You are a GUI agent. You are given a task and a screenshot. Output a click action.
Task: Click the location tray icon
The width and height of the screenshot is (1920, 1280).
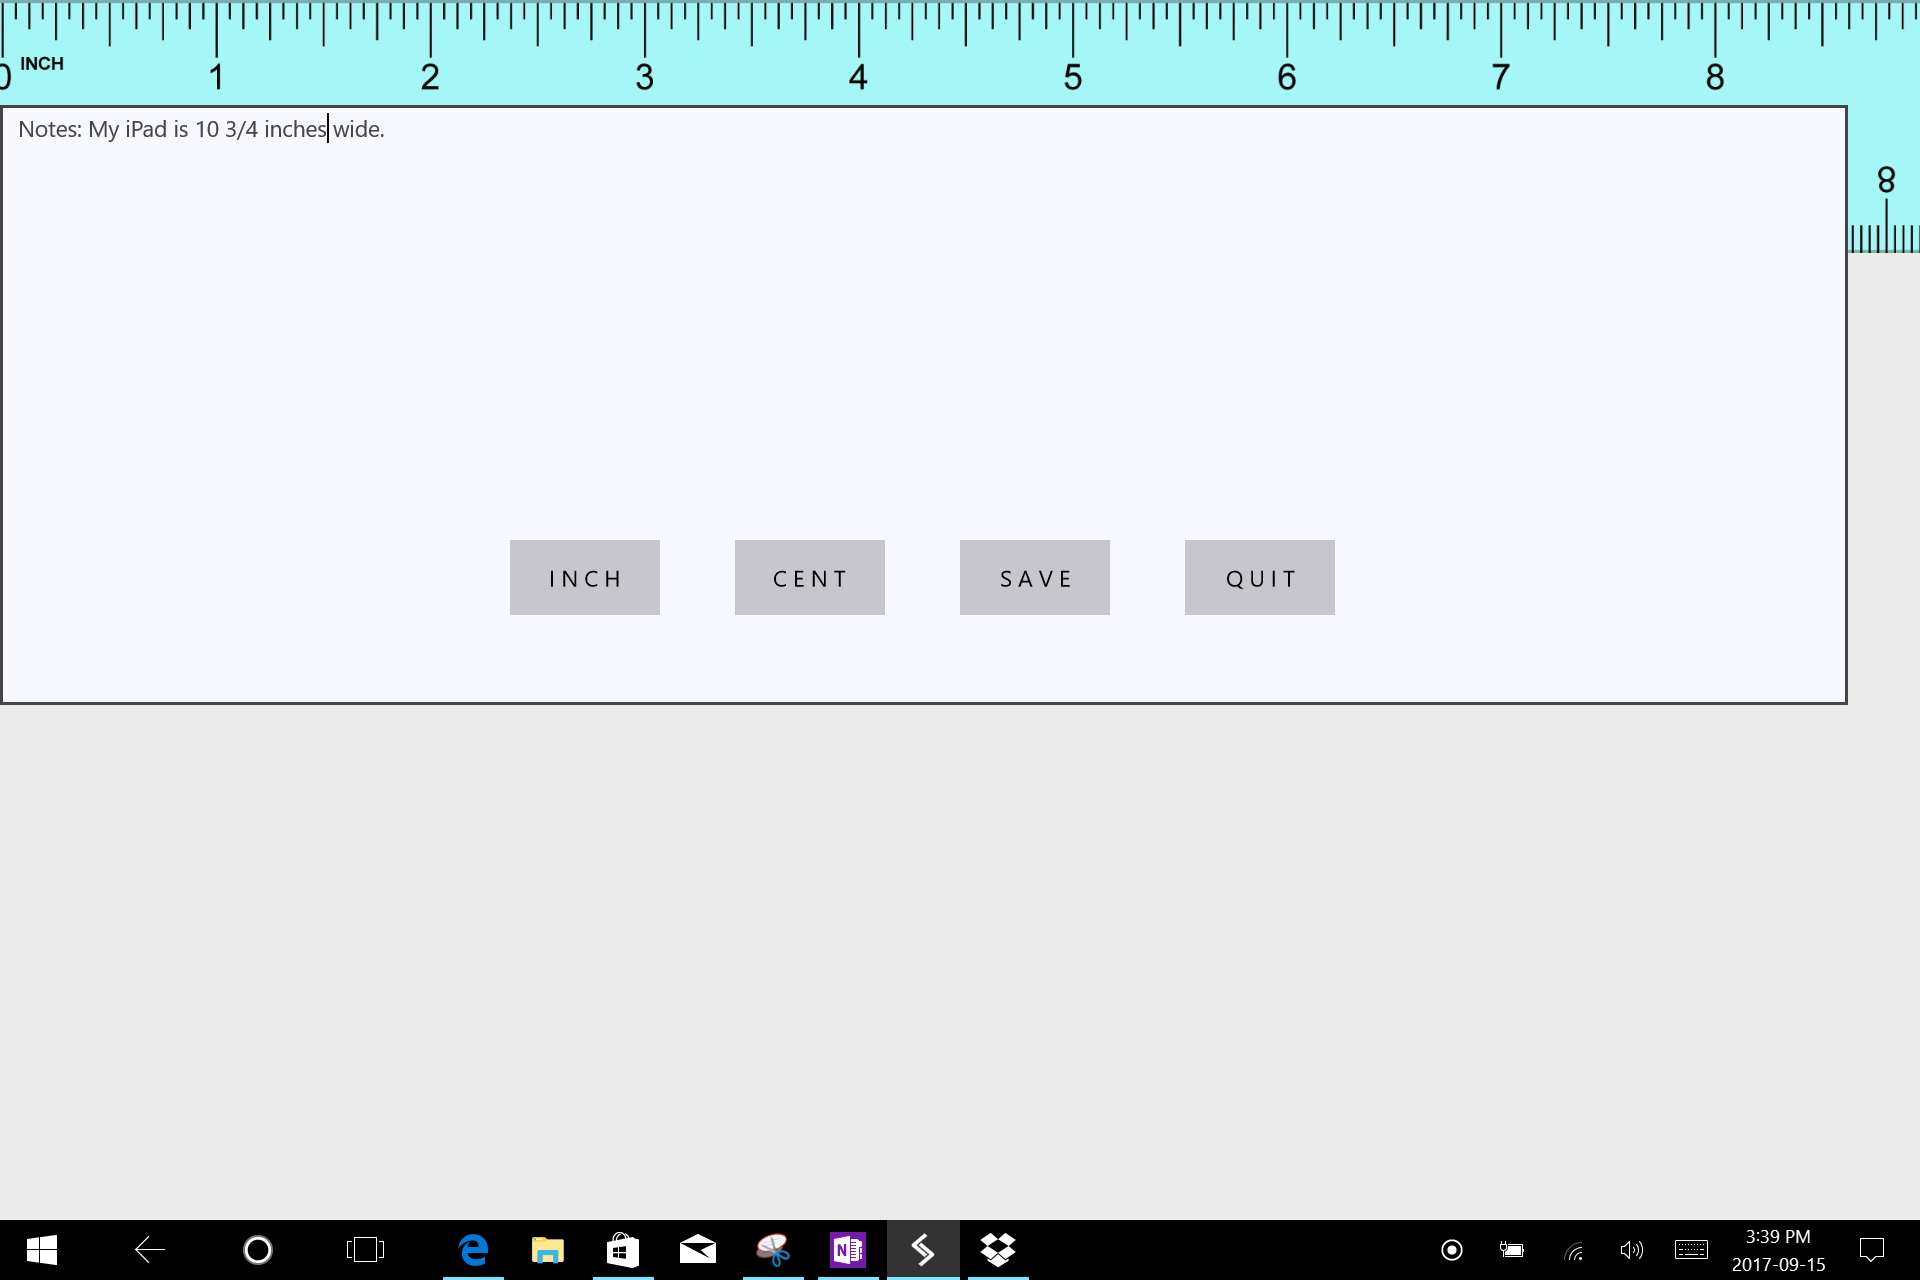coord(1452,1250)
